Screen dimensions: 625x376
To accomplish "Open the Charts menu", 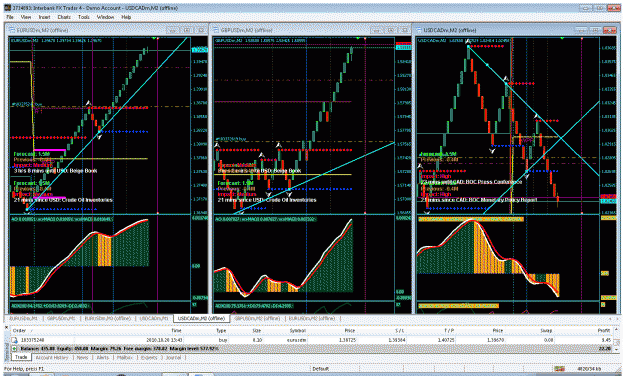I will tap(64, 17).
